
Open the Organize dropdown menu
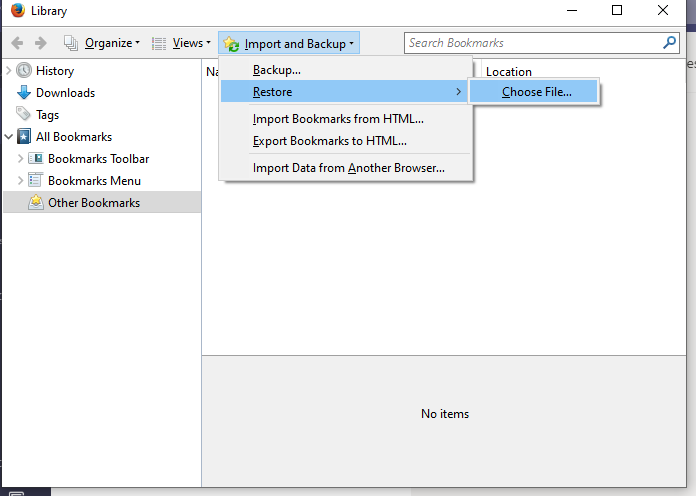point(112,43)
